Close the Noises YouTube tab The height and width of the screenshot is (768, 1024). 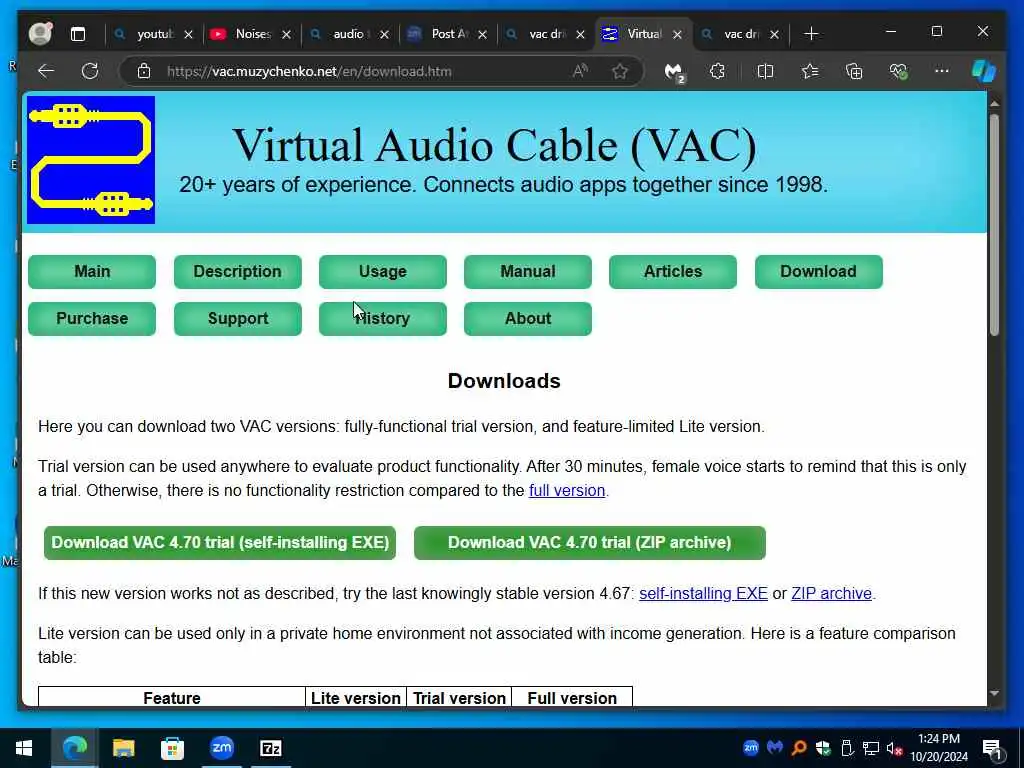(286, 35)
